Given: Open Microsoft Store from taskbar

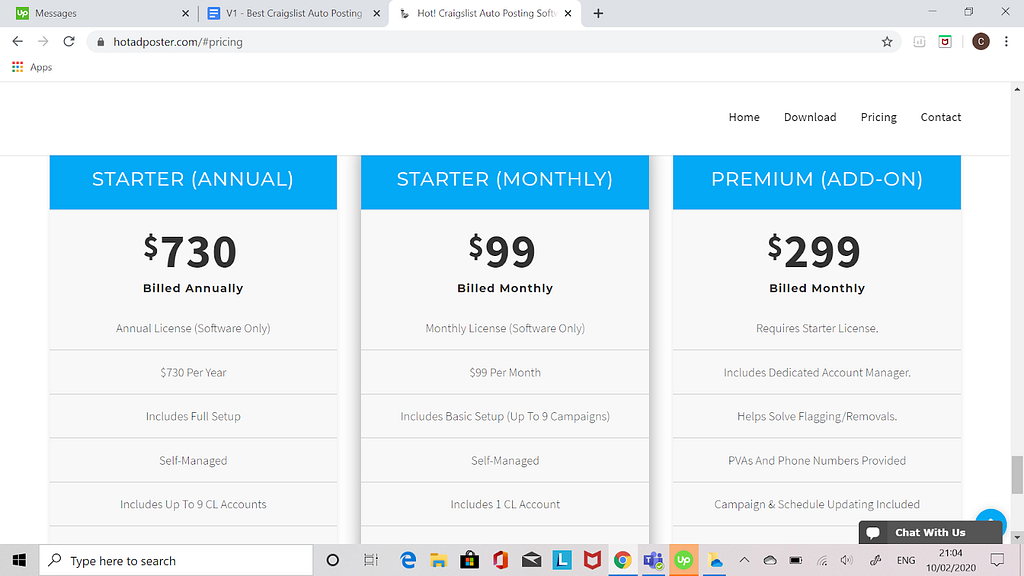Looking at the screenshot, I should click(x=469, y=560).
